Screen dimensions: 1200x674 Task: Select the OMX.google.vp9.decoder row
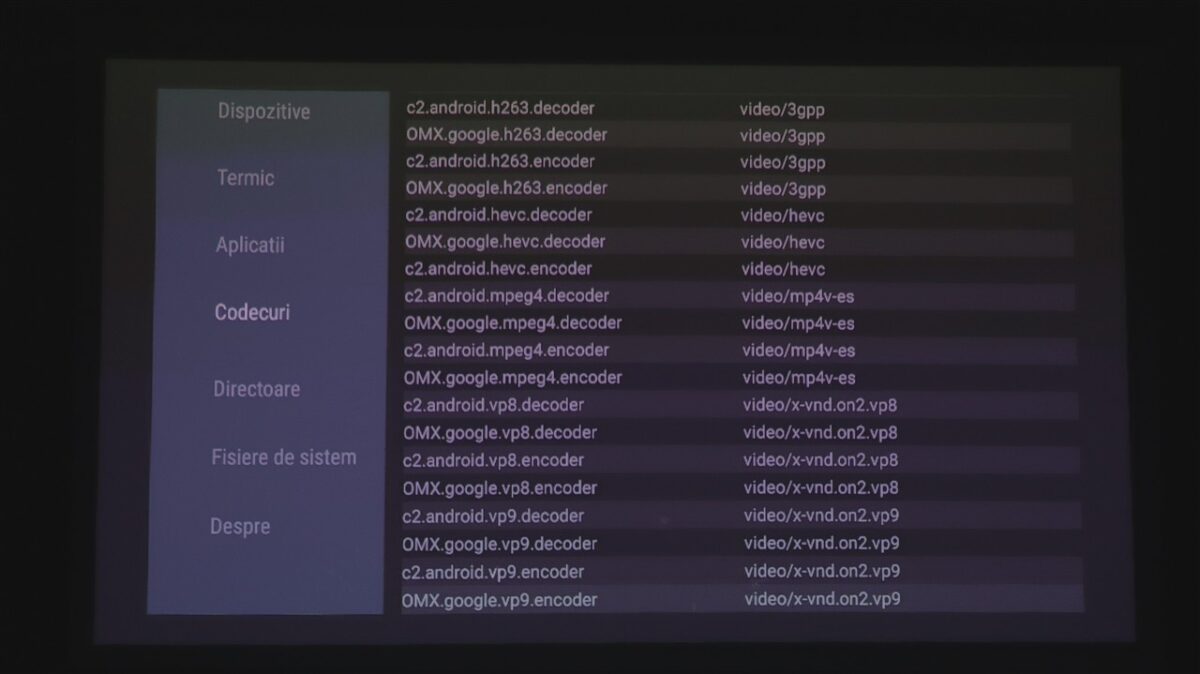[x=499, y=544]
